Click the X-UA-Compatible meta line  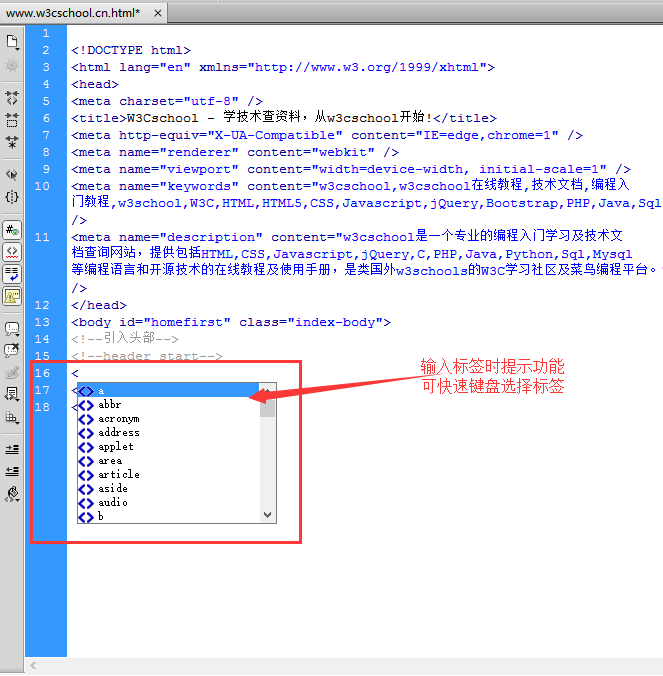coord(327,135)
